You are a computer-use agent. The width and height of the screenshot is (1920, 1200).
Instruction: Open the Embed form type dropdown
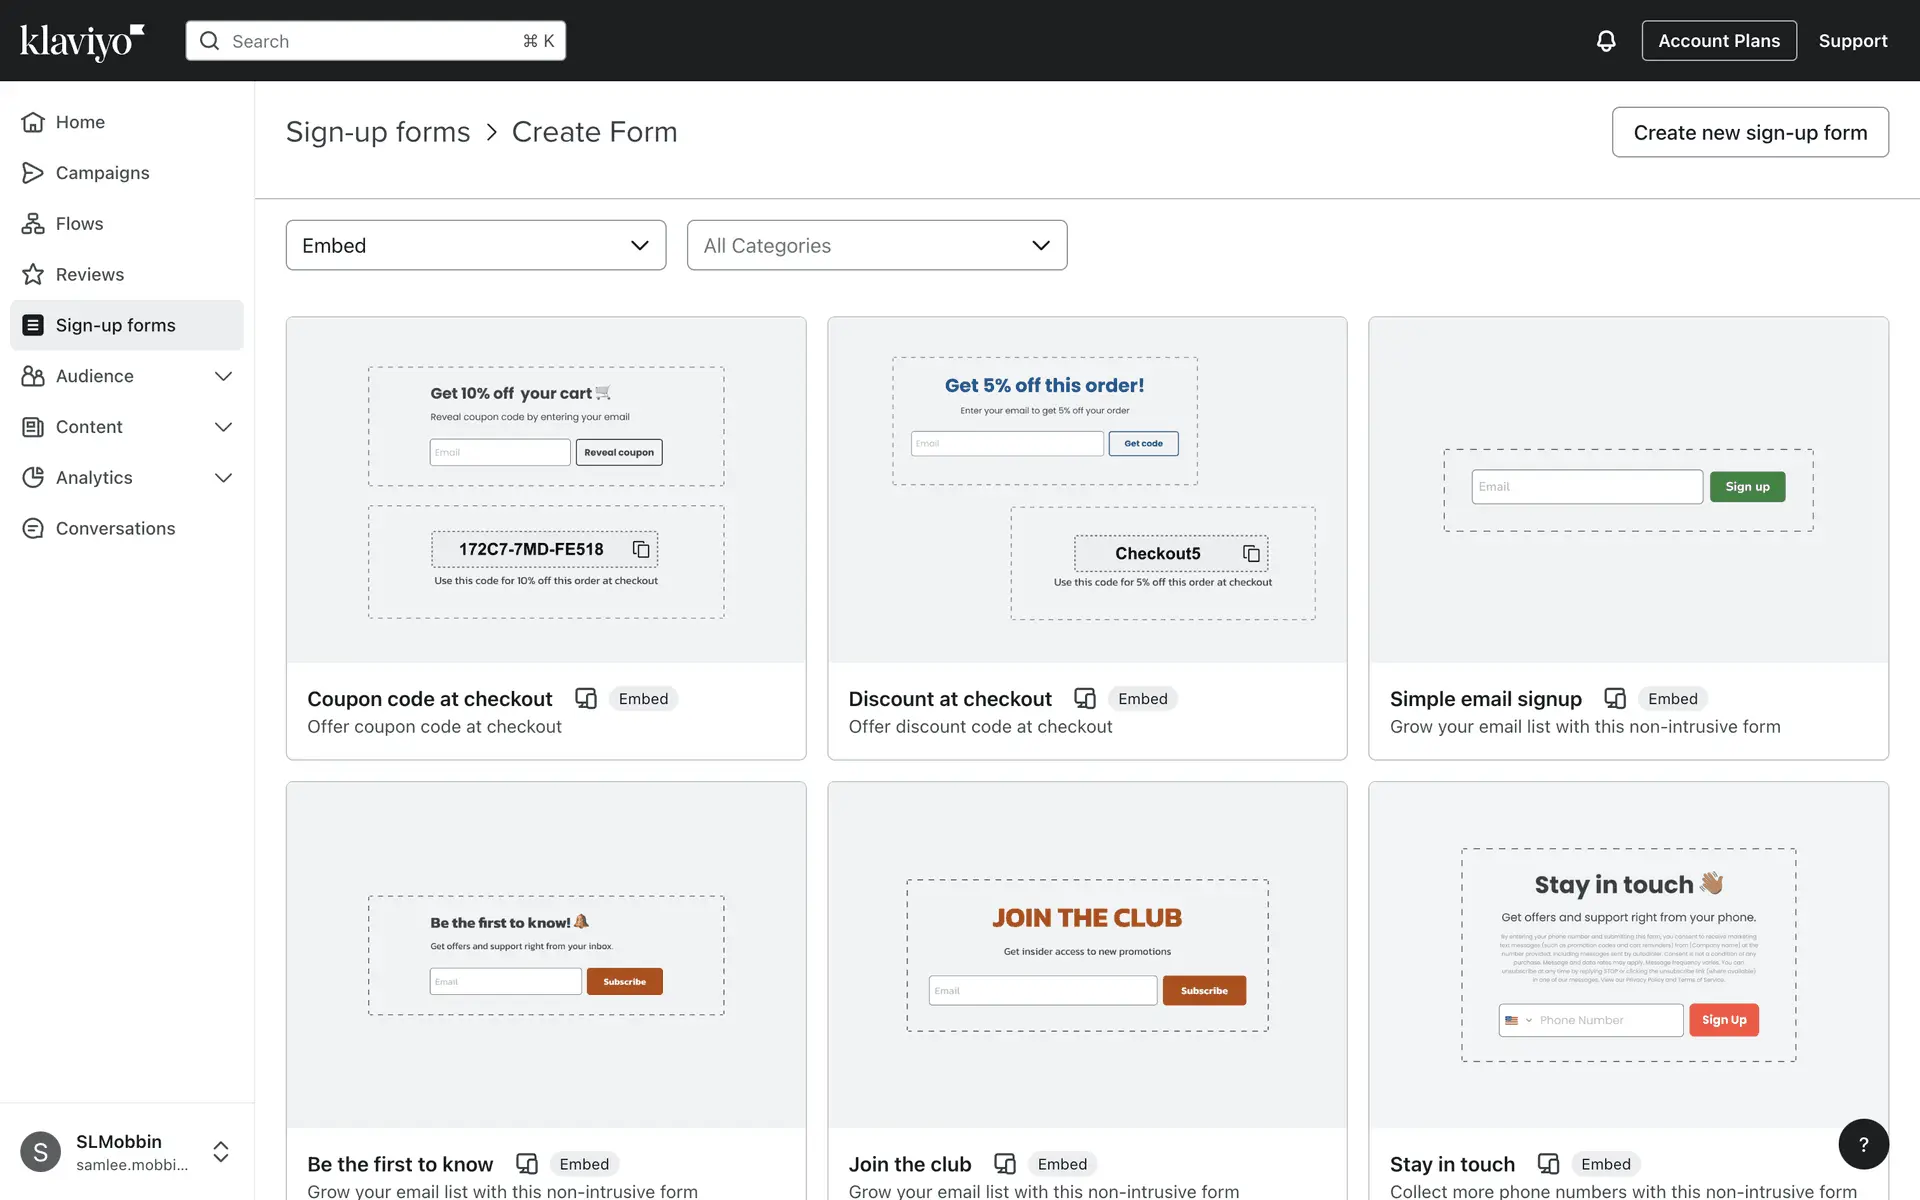click(x=476, y=245)
